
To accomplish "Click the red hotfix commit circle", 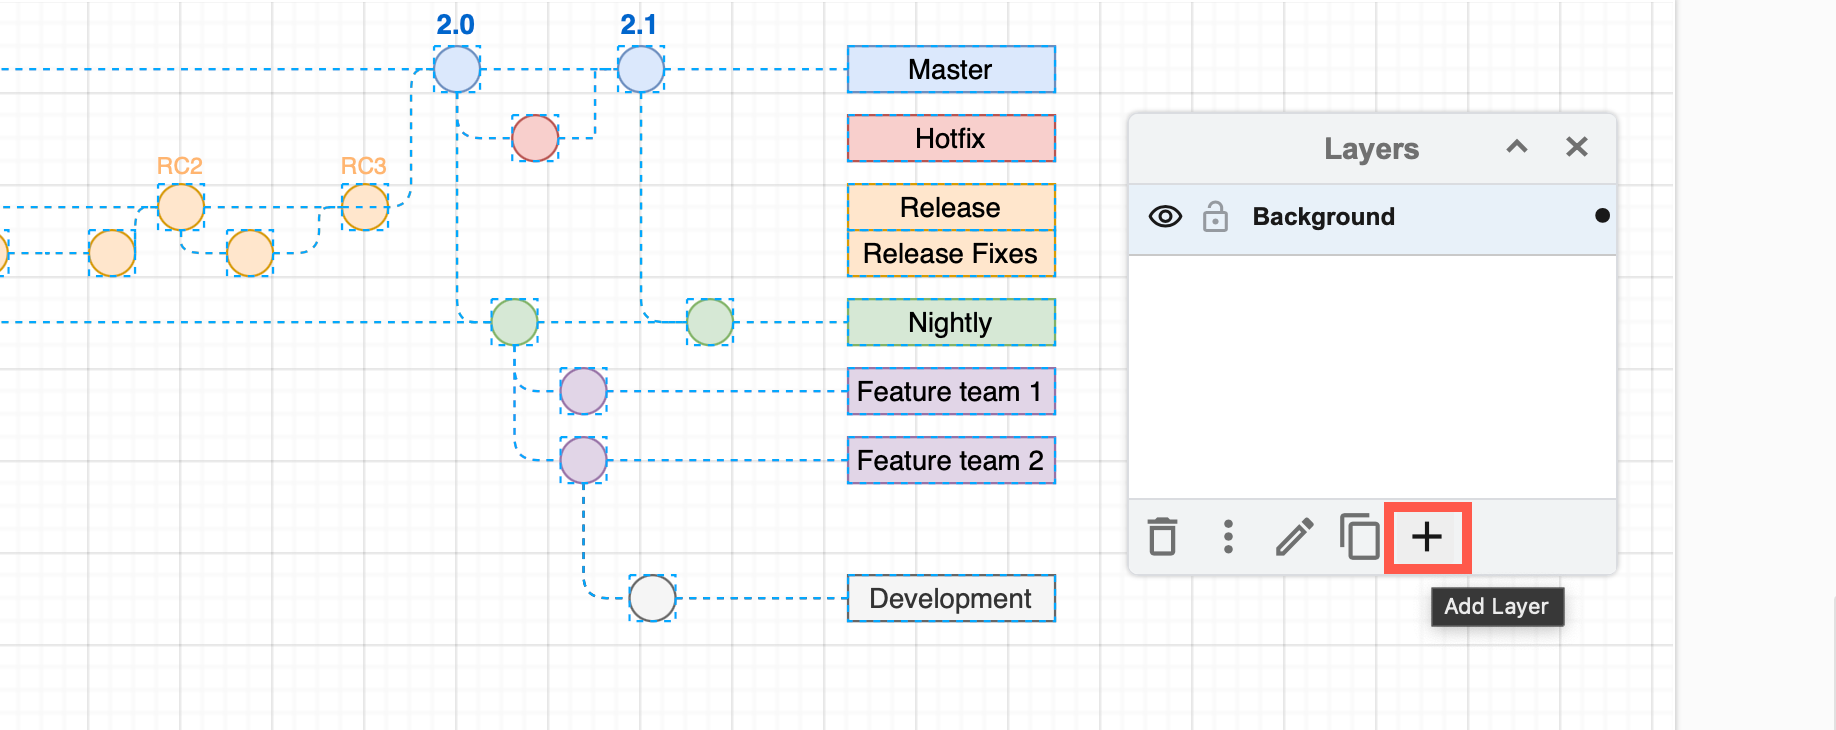I will 535,139.
